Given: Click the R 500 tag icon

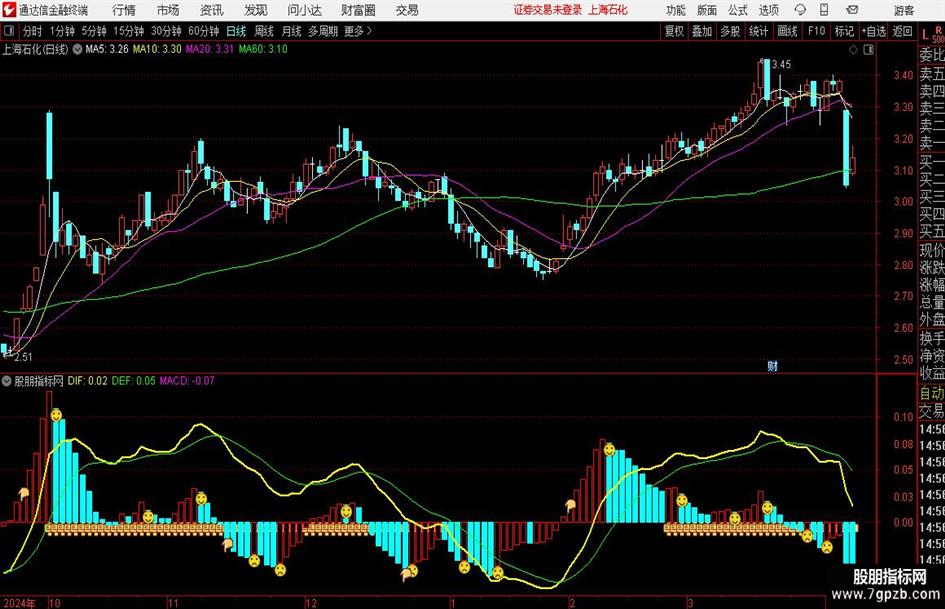Looking at the screenshot, I should tap(938, 34).
